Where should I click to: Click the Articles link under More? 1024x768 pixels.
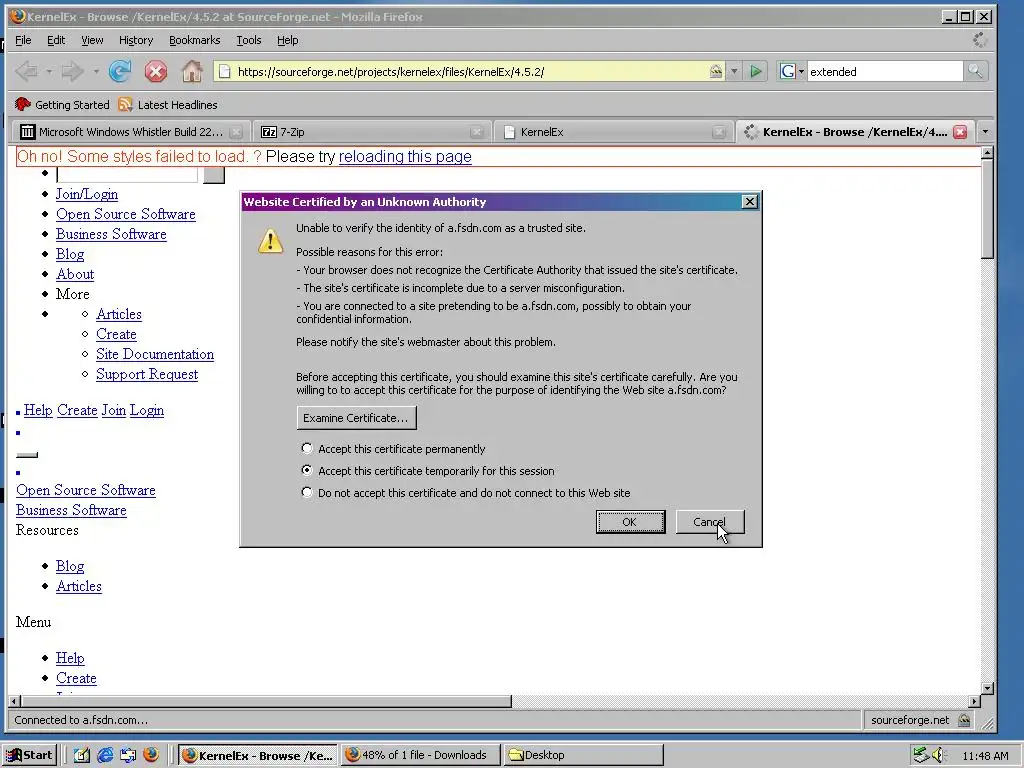(119, 314)
